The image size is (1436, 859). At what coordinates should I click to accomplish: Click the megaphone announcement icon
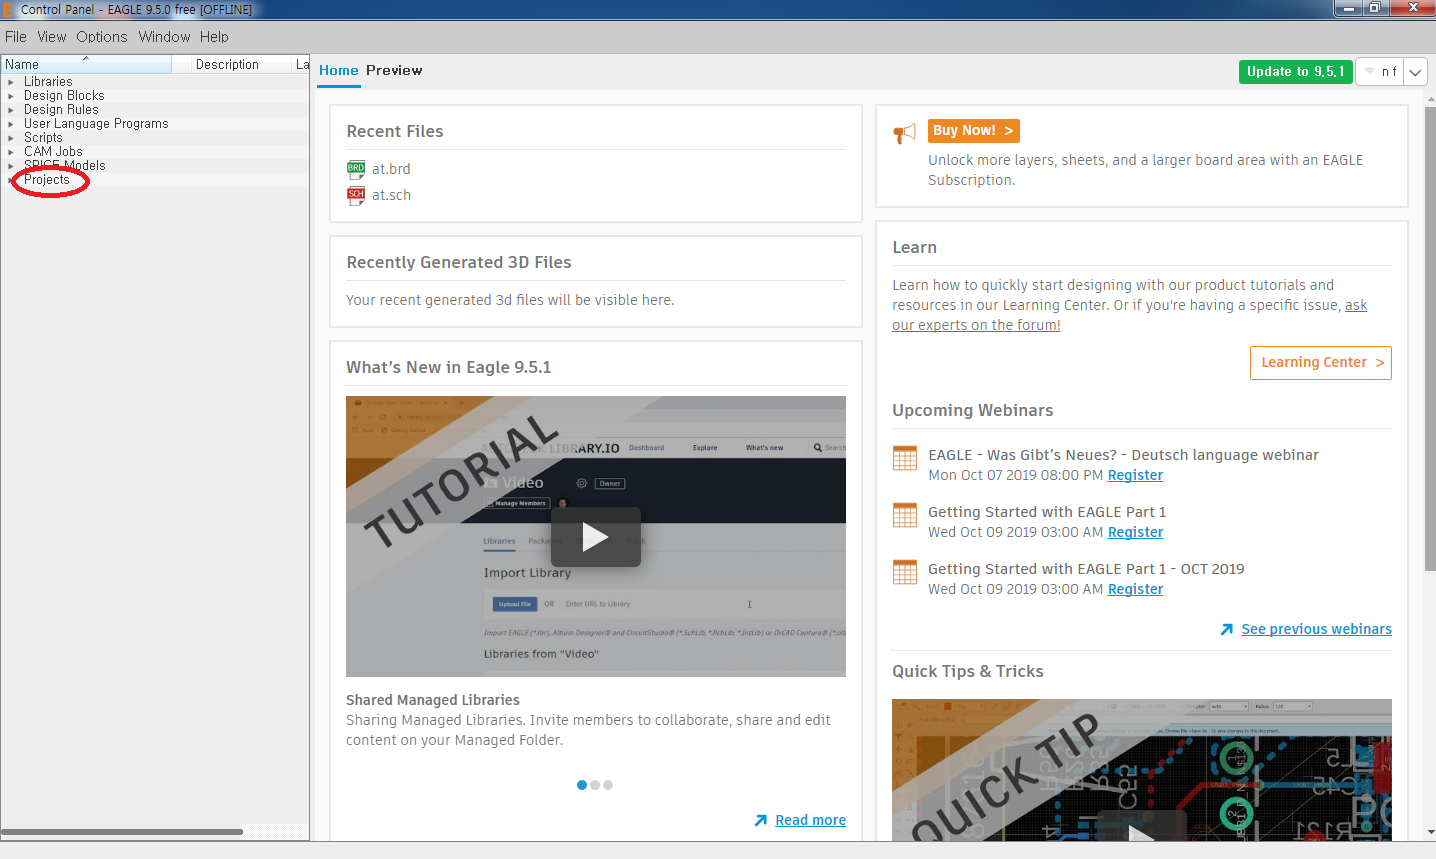click(905, 133)
